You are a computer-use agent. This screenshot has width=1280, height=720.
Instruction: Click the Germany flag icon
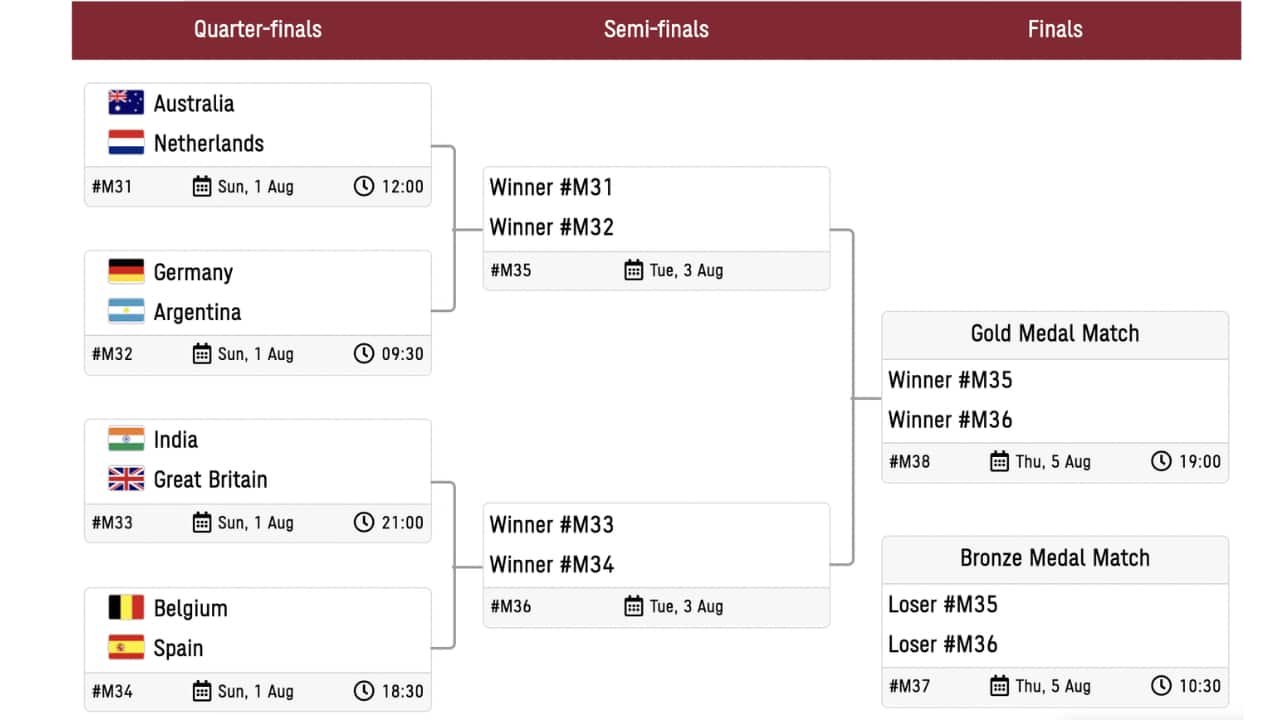click(x=126, y=272)
